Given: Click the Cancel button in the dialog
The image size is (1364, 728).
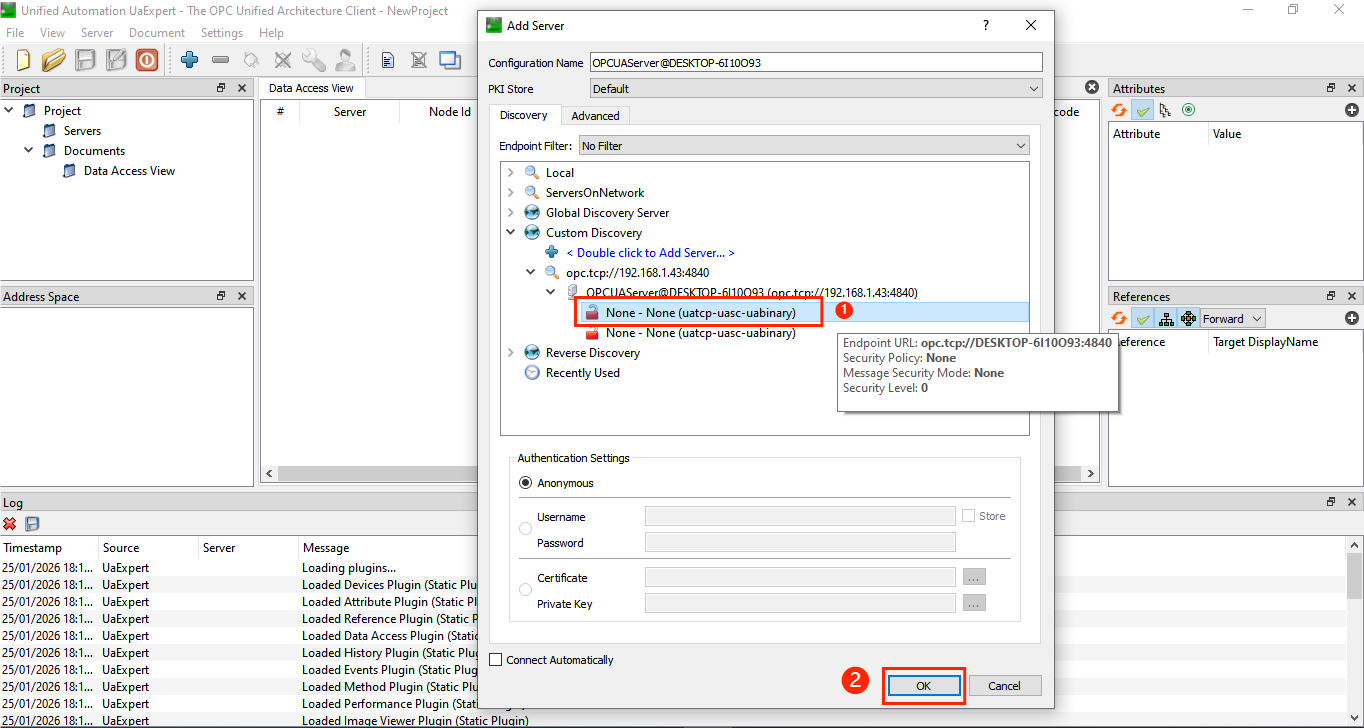Looking at the screenshot, I should pyautogui.click(x=1004, y=686).
